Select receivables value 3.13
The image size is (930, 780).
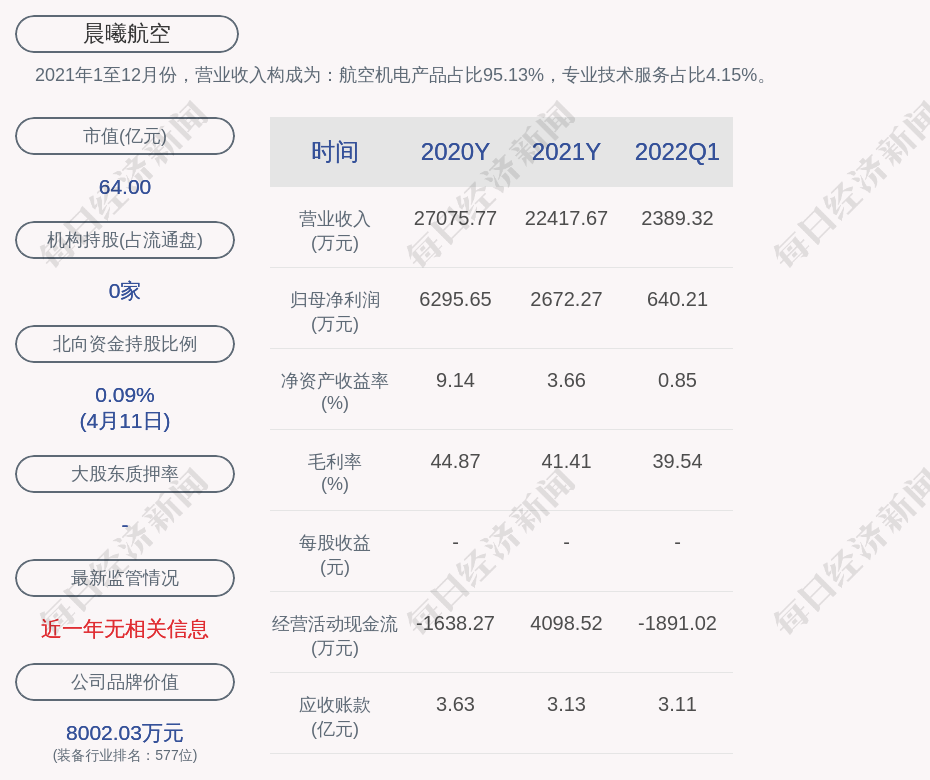(566, 705)
